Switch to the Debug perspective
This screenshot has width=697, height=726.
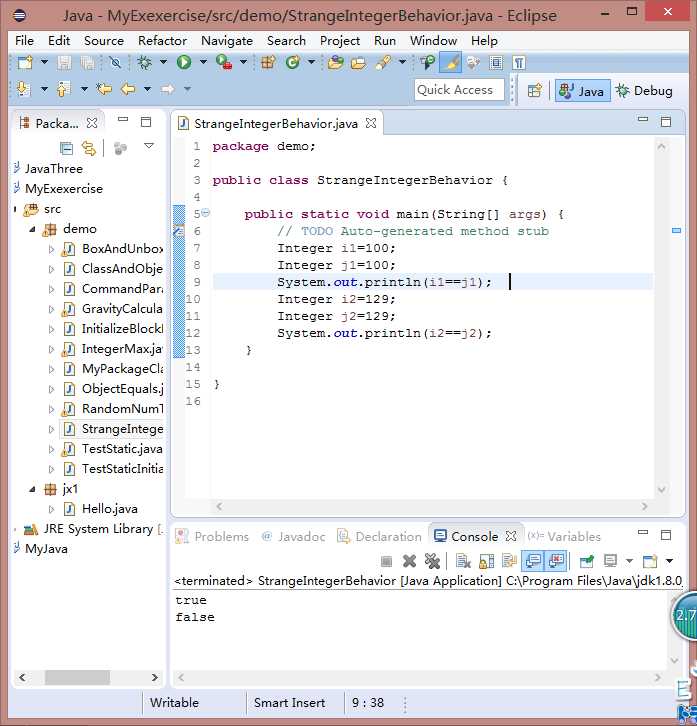[x=645, y=91]
